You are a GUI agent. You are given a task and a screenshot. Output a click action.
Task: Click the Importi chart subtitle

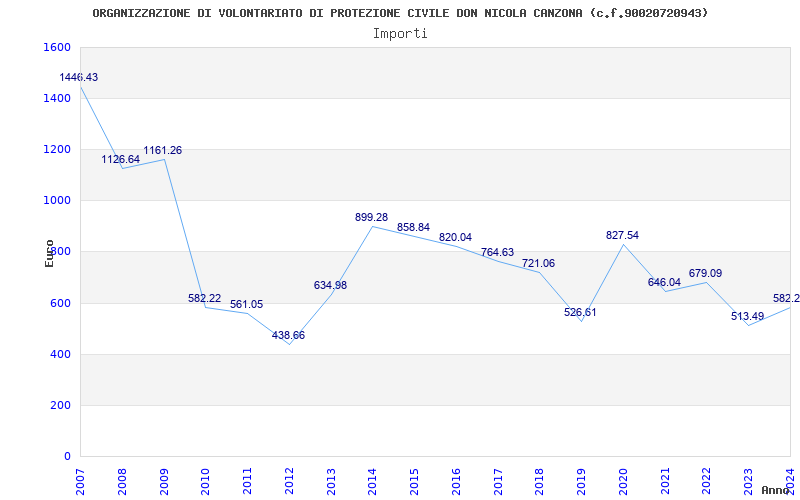coord(400,33)
